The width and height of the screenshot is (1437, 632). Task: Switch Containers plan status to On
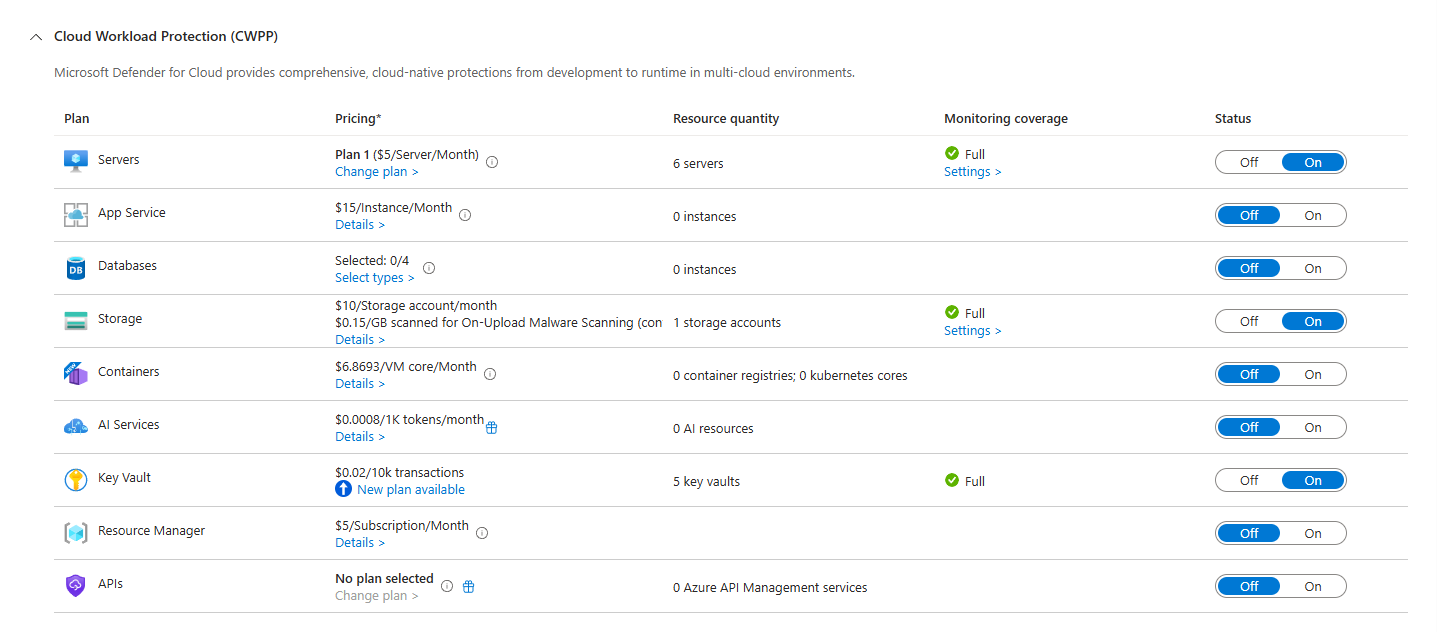click(x=1312, y=374)
